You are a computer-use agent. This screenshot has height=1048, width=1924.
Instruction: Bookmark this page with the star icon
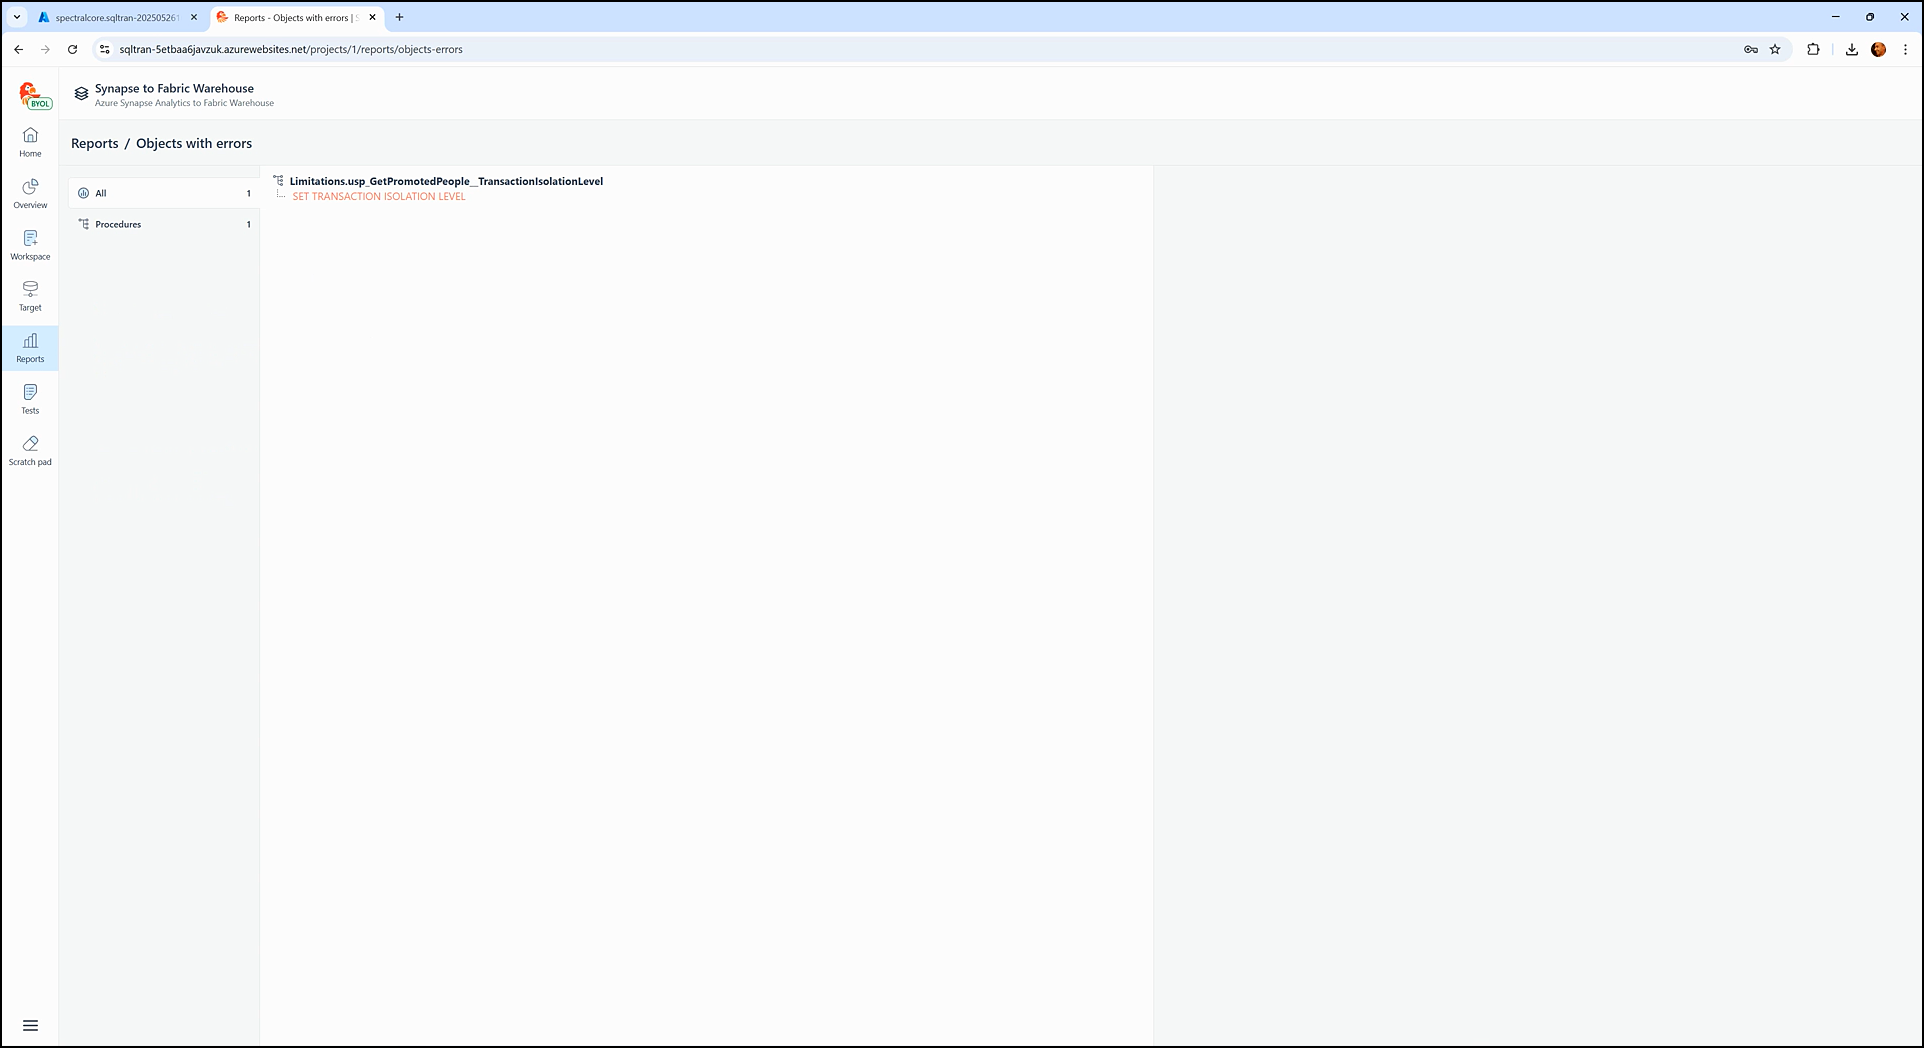1775,49
